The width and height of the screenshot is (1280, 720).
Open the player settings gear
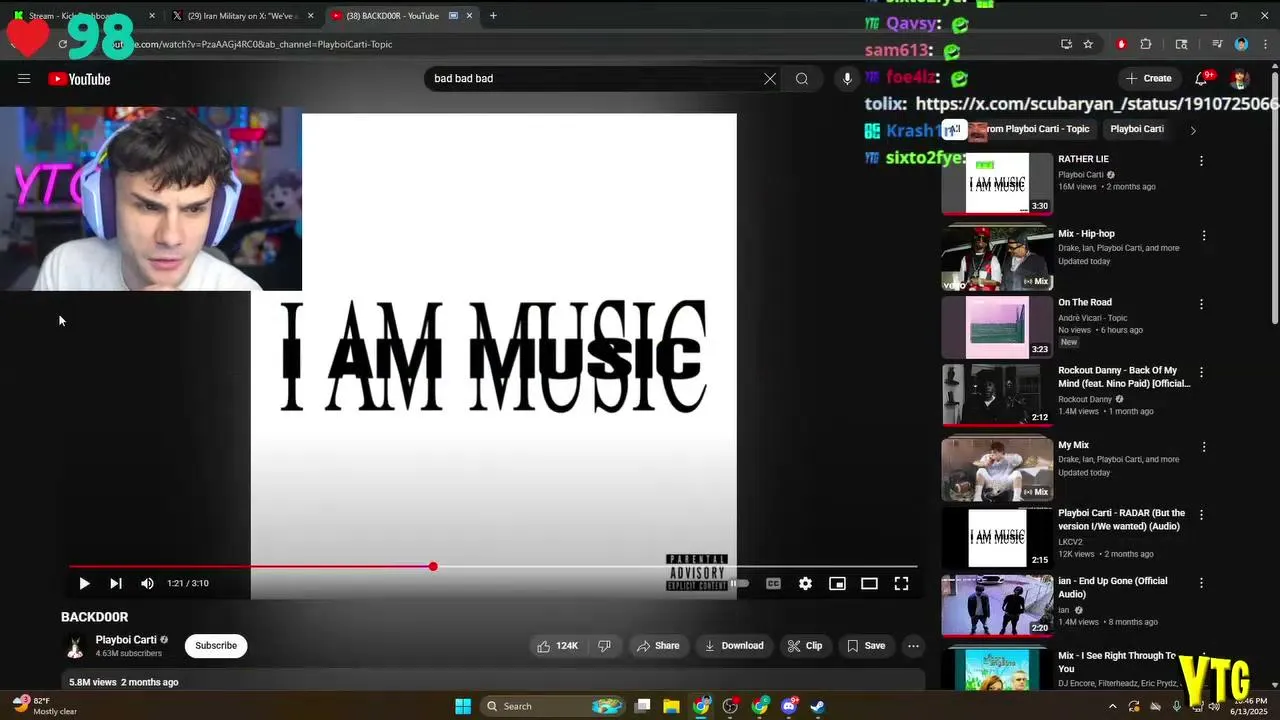805,583
